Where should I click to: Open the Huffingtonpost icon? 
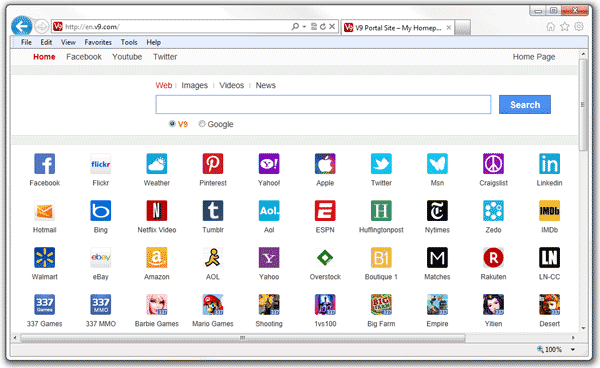381,211
